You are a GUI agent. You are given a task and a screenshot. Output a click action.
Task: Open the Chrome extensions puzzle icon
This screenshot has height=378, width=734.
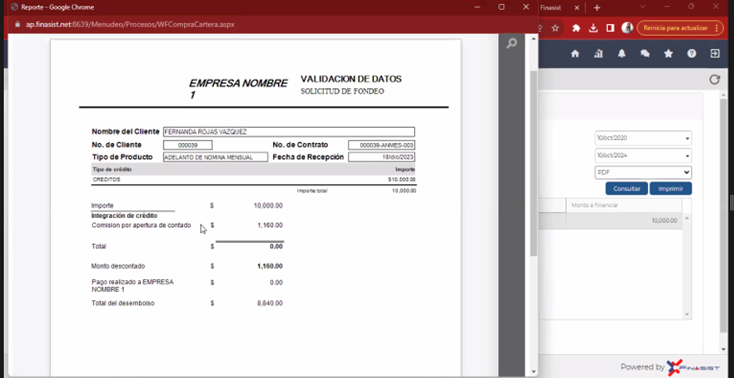[576, 28]
